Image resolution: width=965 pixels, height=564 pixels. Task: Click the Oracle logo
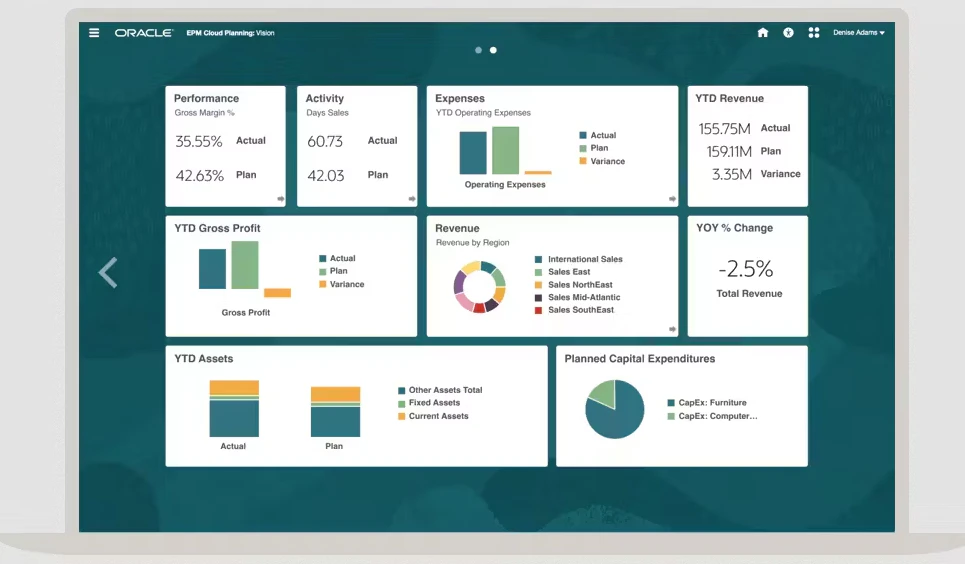pos(144,33)
